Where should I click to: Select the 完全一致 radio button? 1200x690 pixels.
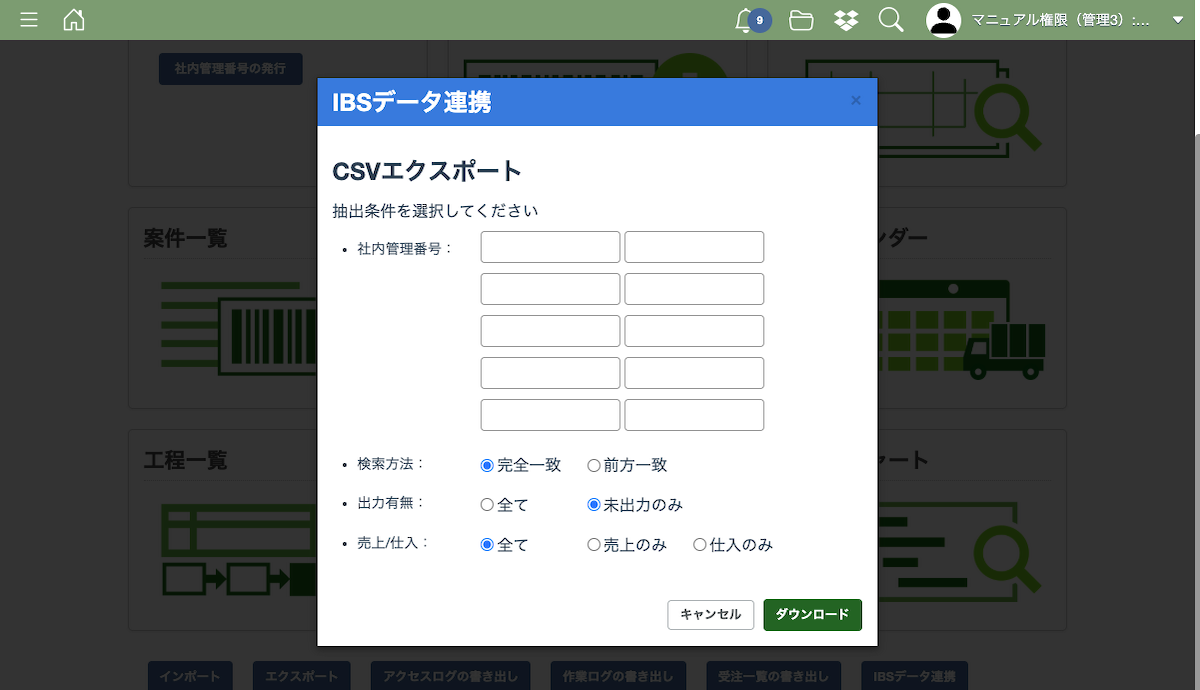488,465
